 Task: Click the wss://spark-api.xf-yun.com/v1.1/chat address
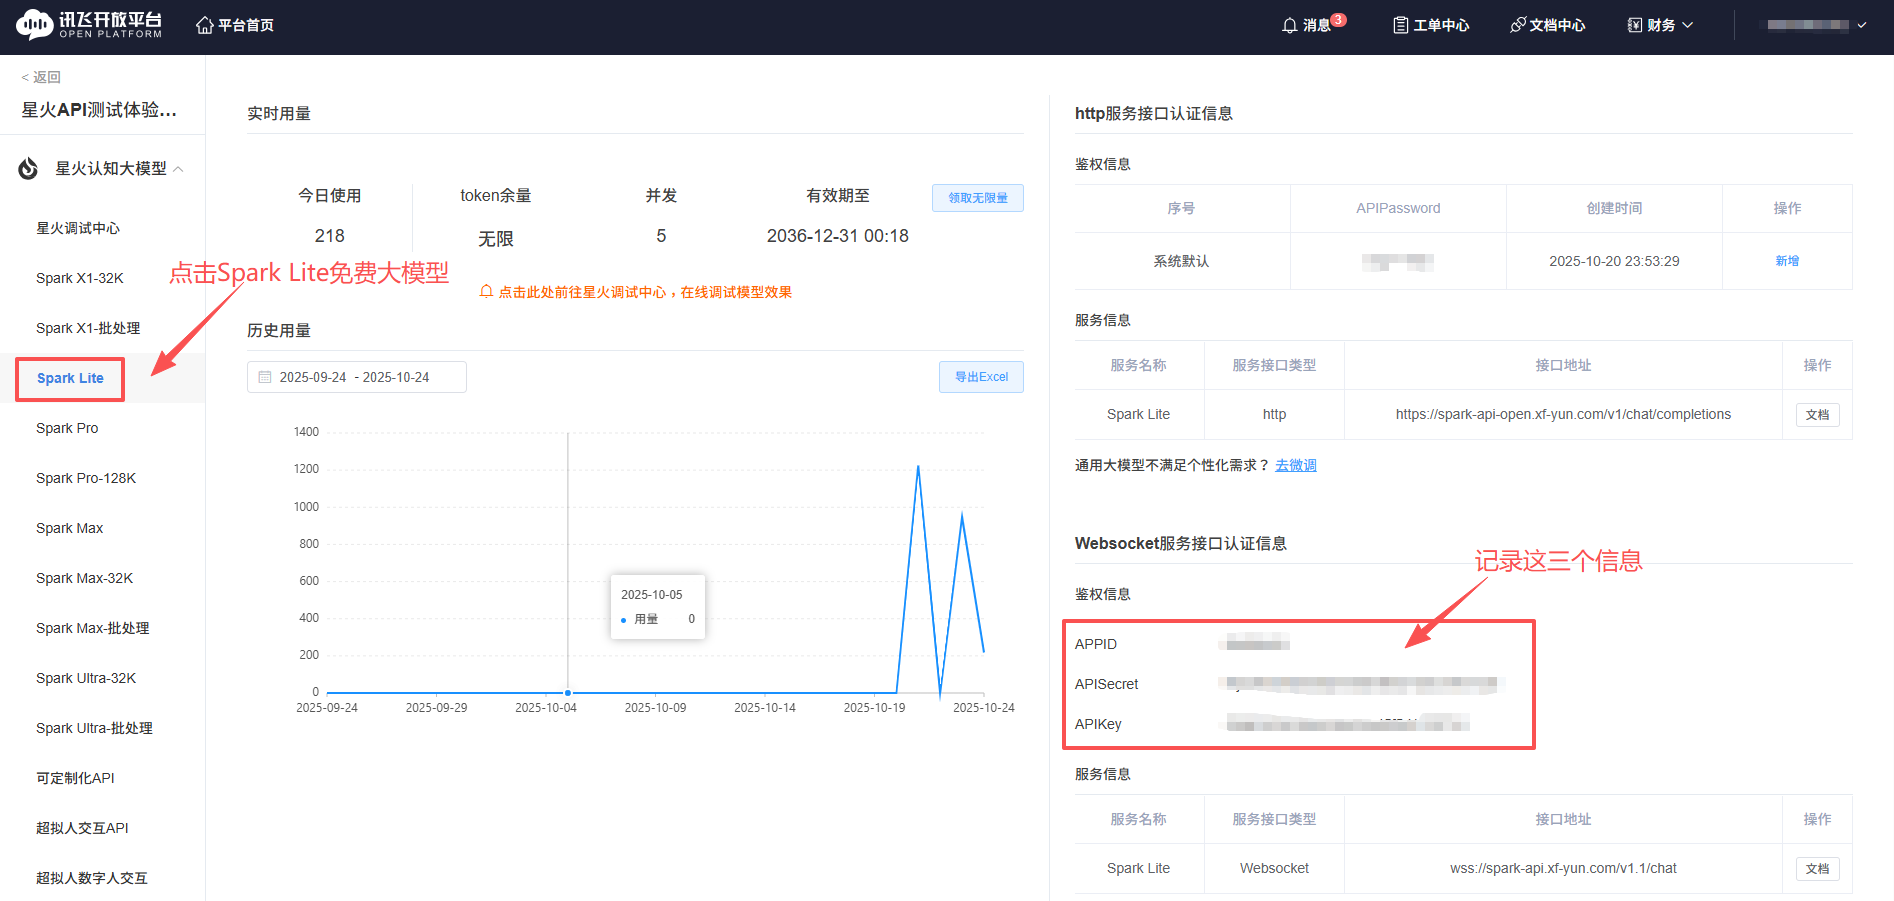[1563, 868]
